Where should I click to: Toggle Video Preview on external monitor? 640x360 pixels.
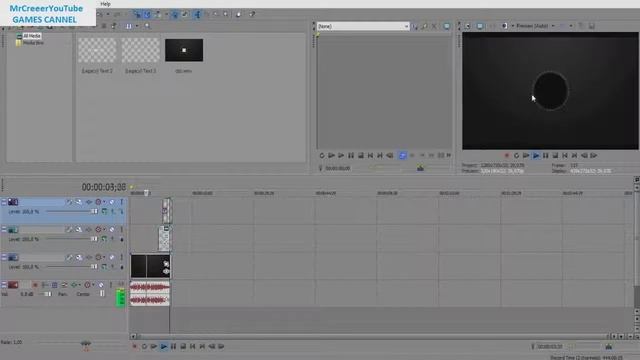480,26
